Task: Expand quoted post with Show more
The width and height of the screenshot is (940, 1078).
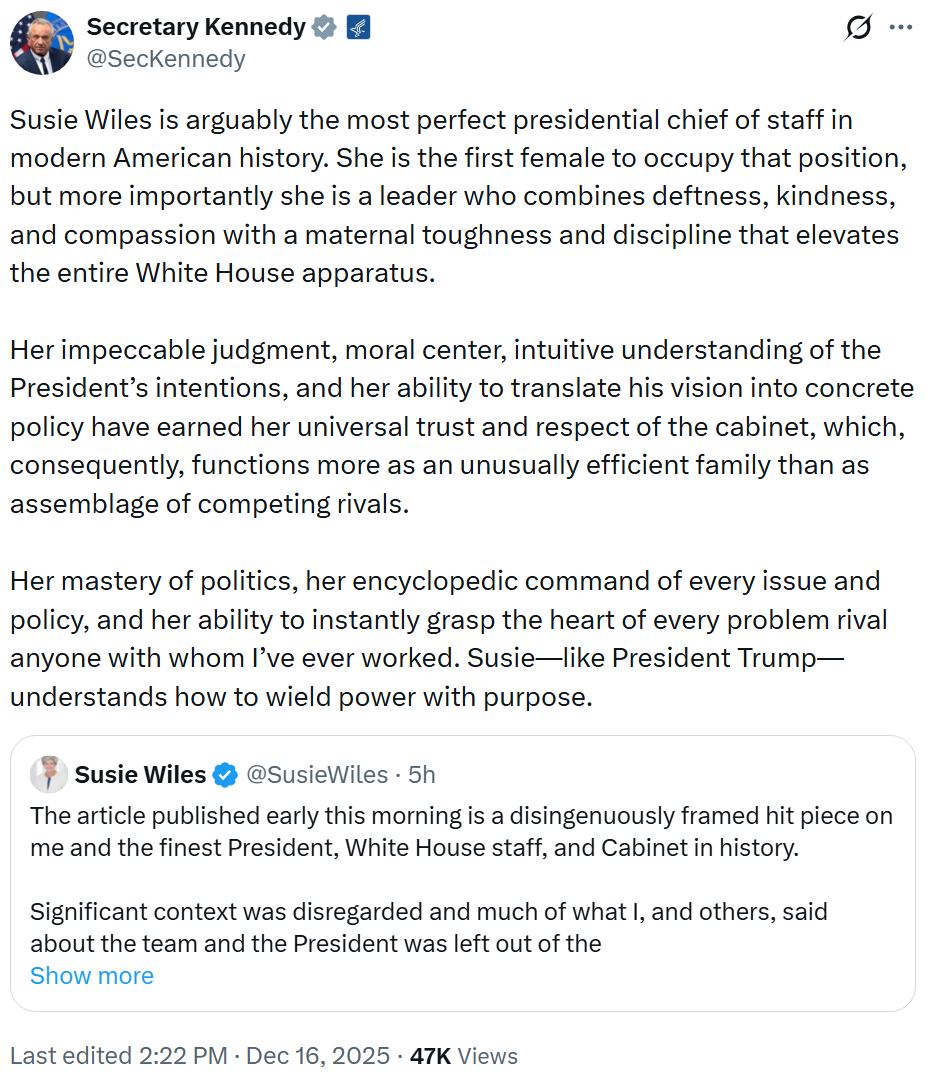Action: pos(92,975)
